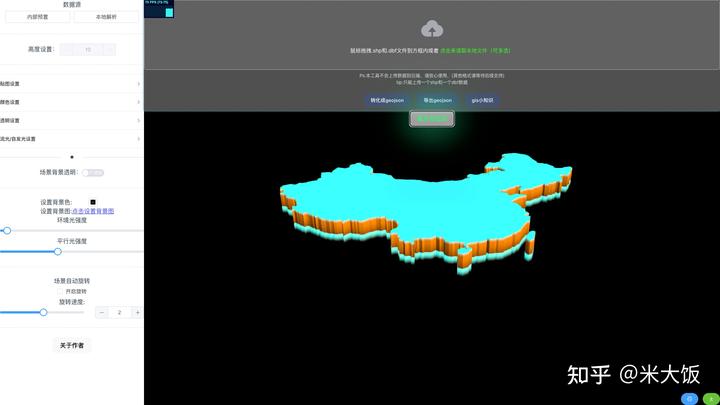This screenshot has width=720, height=405.
Task: Expand the 颜色设置 section
Action: (x=70, y=102)
